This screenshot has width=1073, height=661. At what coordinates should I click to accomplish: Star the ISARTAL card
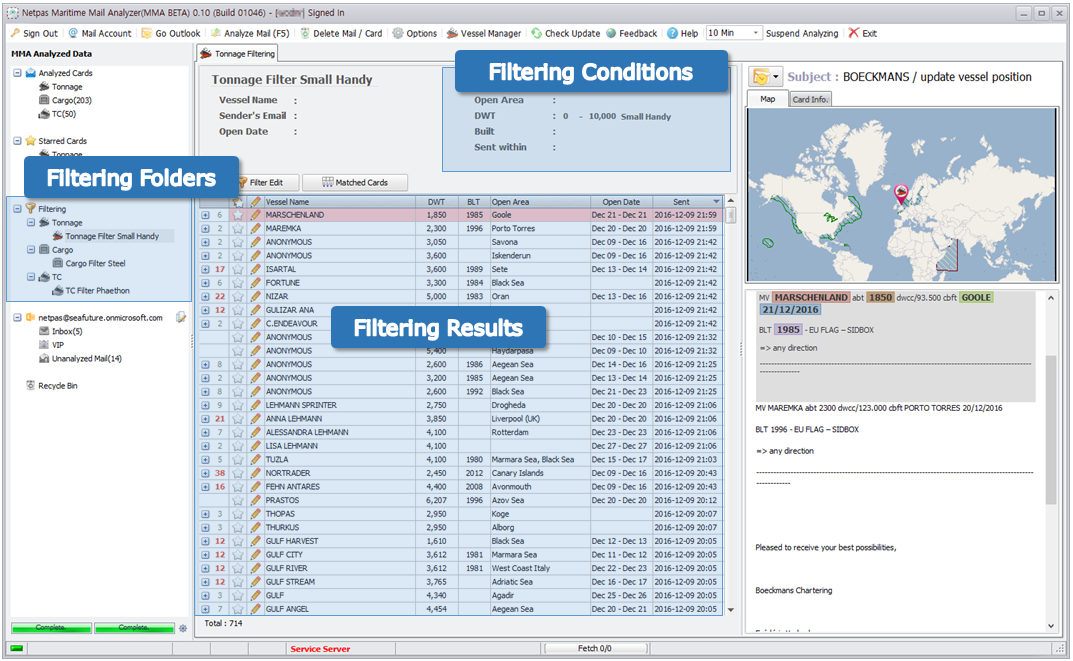coord(237,269)
